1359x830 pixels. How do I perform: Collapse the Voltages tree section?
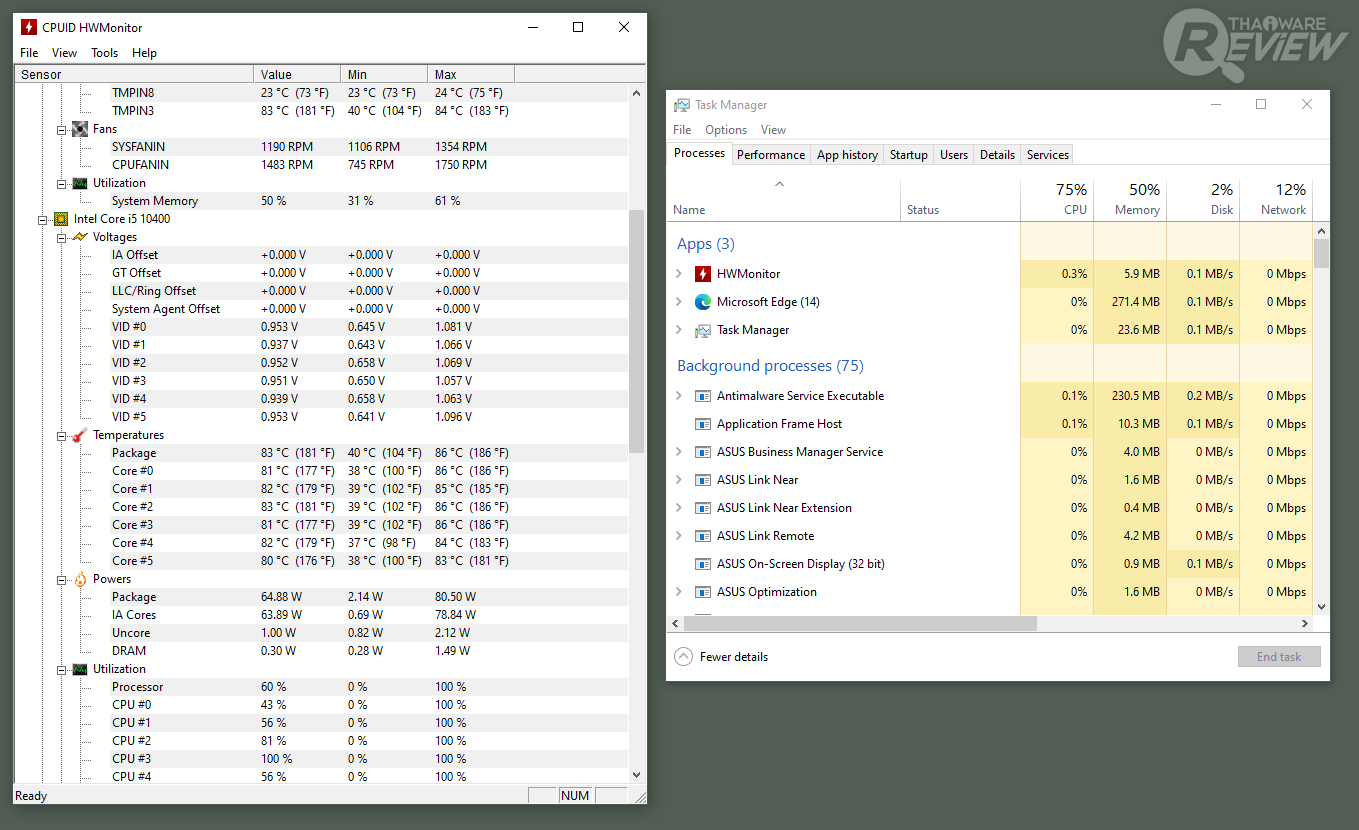point(62,237)
